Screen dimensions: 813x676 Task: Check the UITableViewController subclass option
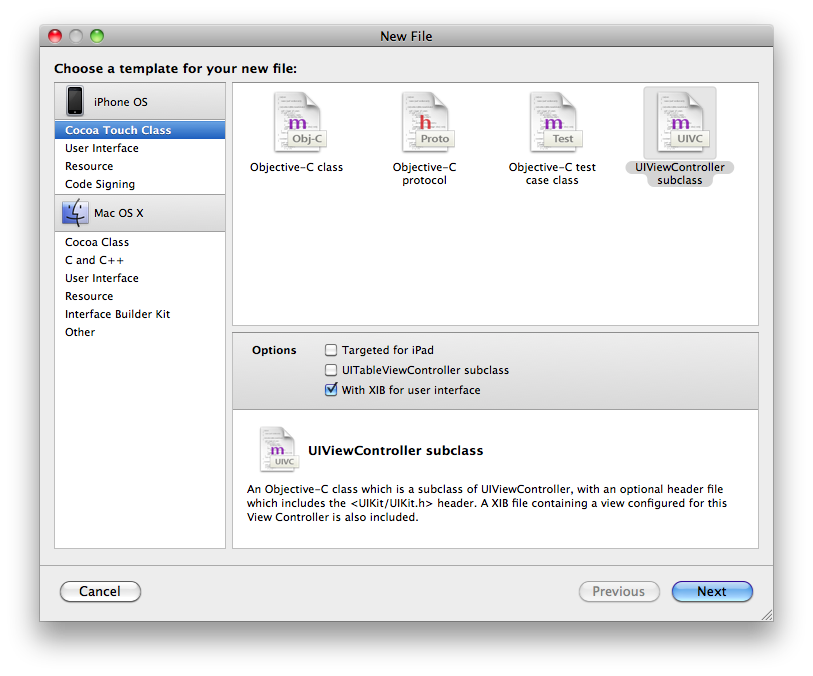click(331, 370)
